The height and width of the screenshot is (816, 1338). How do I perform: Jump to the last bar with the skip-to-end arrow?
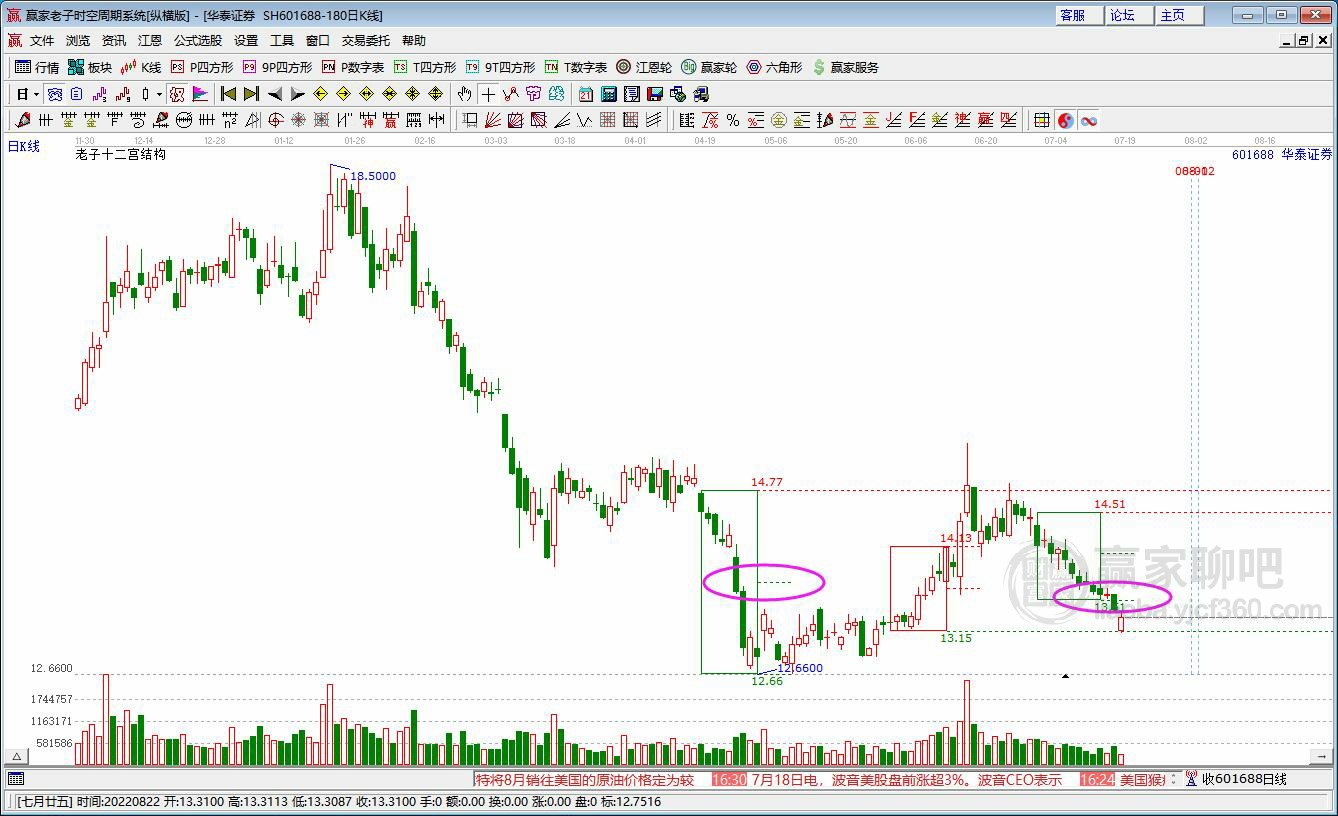point(251,94)
